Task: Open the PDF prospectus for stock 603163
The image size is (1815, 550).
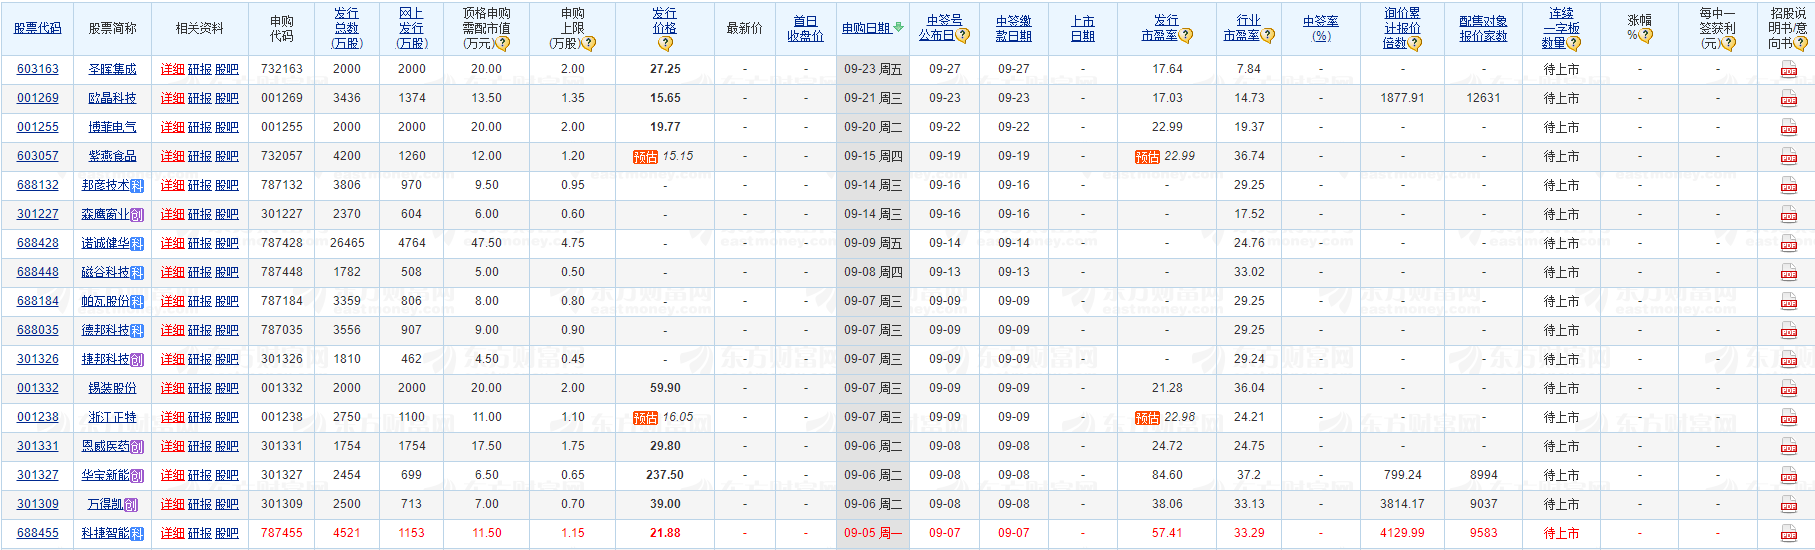Action: (x=1788, y=71)
